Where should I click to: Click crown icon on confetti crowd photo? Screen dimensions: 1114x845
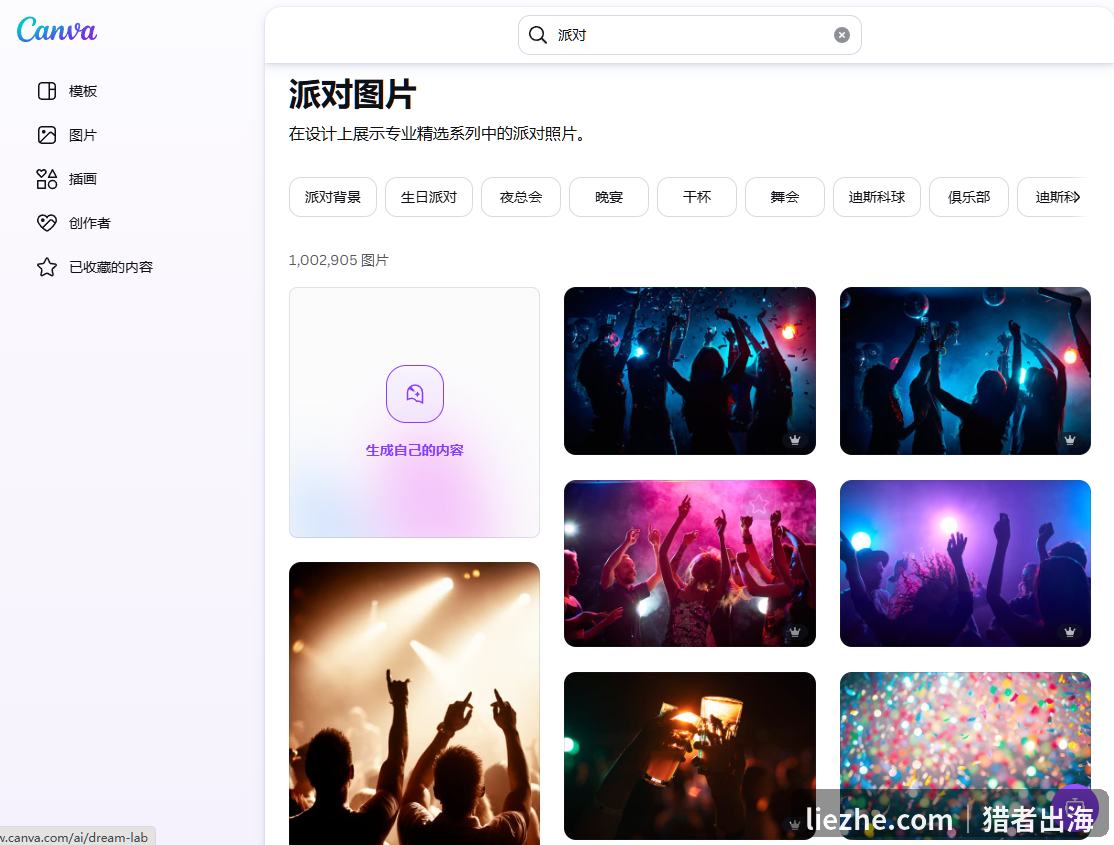[x=795, y=440]
